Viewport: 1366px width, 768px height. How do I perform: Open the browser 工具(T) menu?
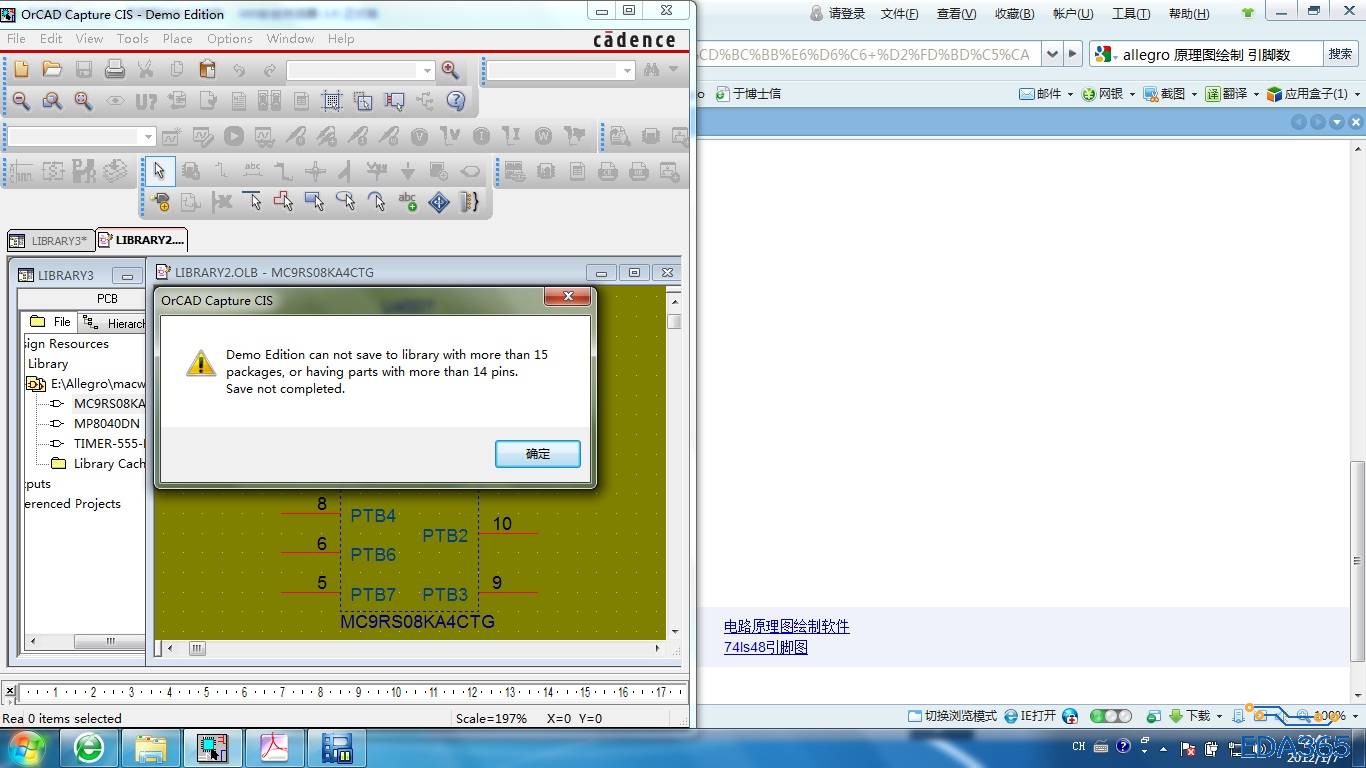1131,14
